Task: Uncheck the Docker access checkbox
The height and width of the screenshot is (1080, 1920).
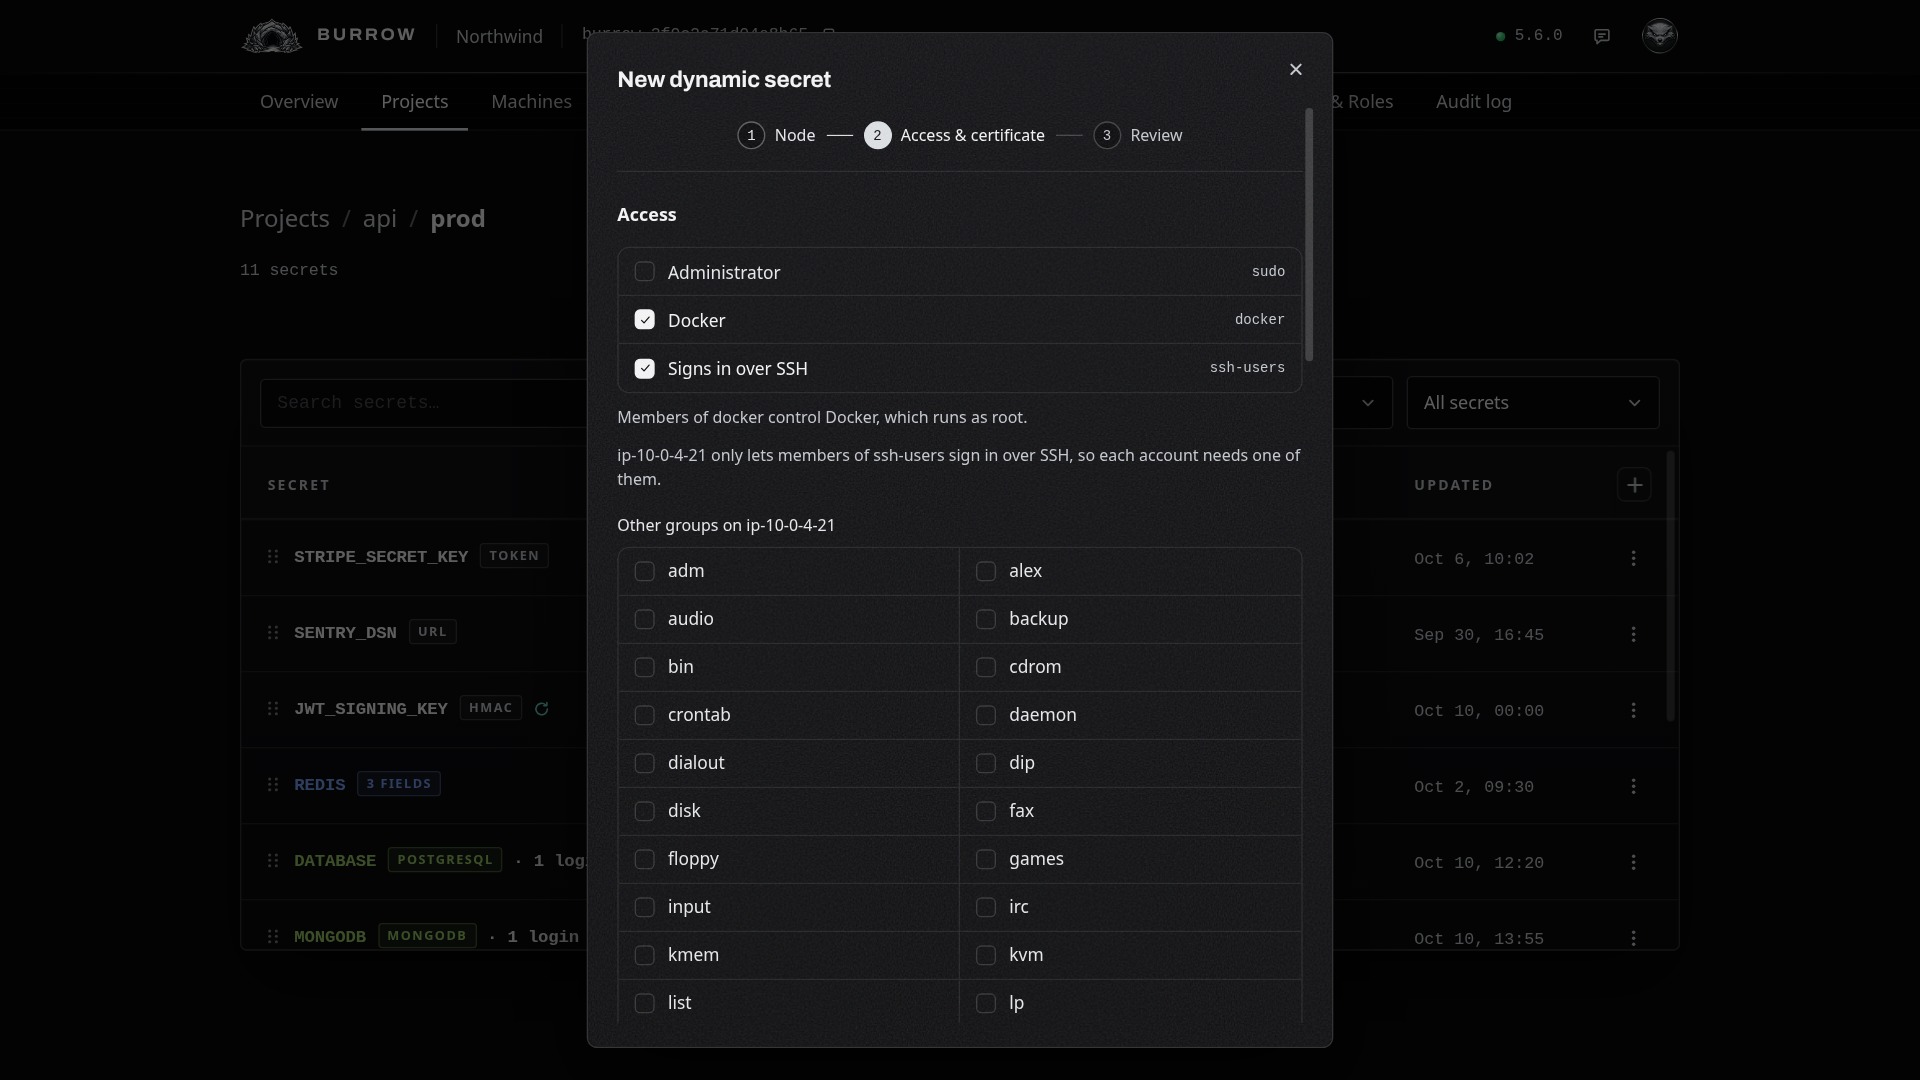Action: 645,320
